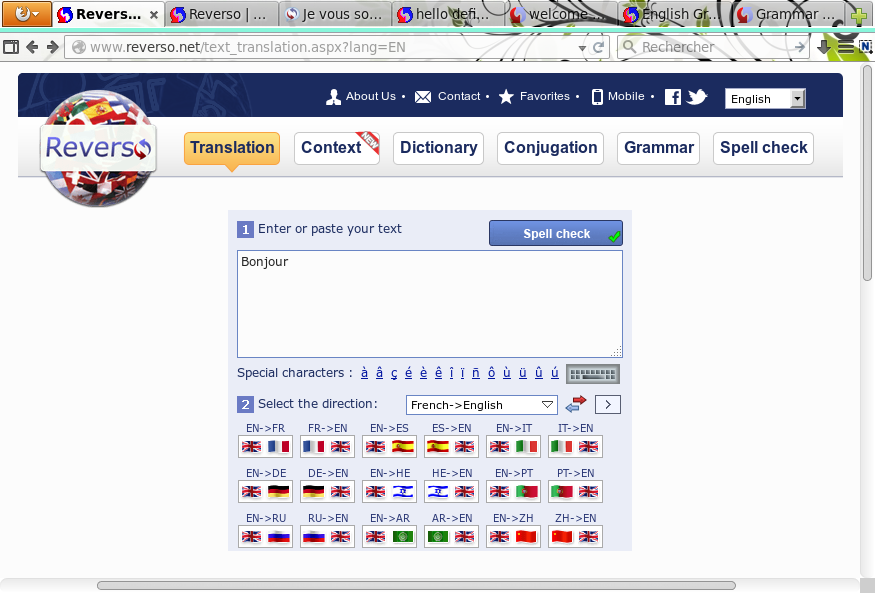Insert special character ñ

(475, 373)
